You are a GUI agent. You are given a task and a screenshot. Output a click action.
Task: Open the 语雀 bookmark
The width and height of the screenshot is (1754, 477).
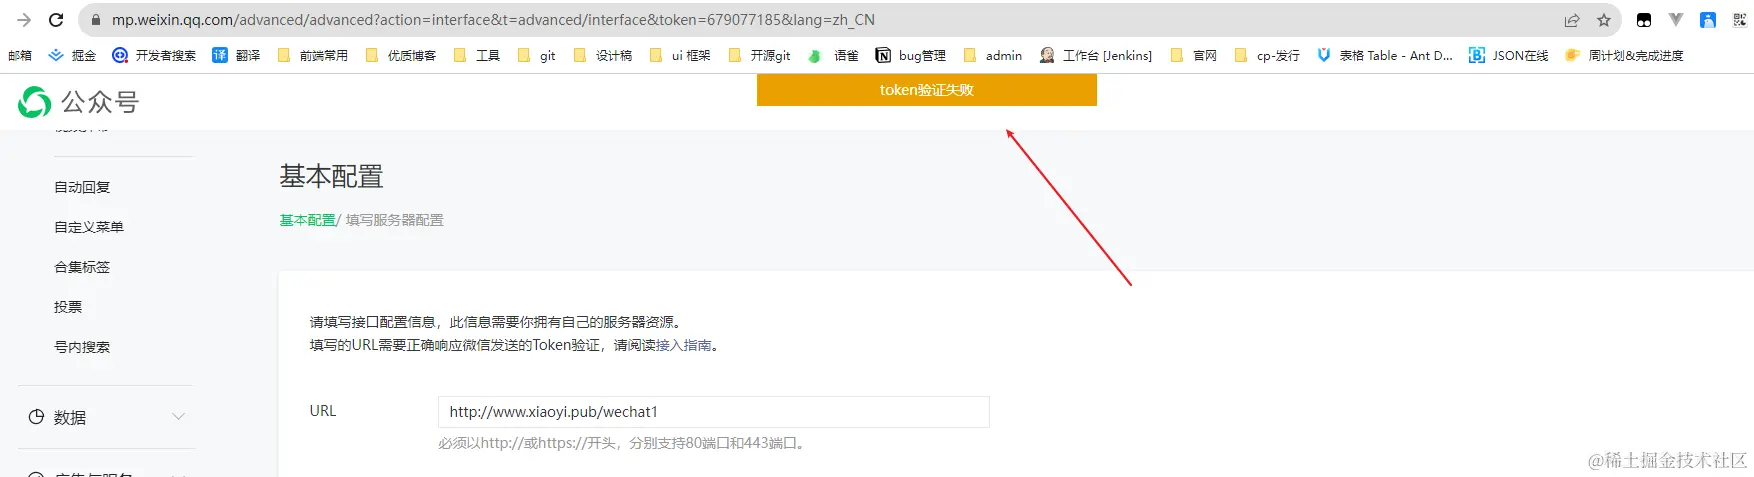pos(833,56)
